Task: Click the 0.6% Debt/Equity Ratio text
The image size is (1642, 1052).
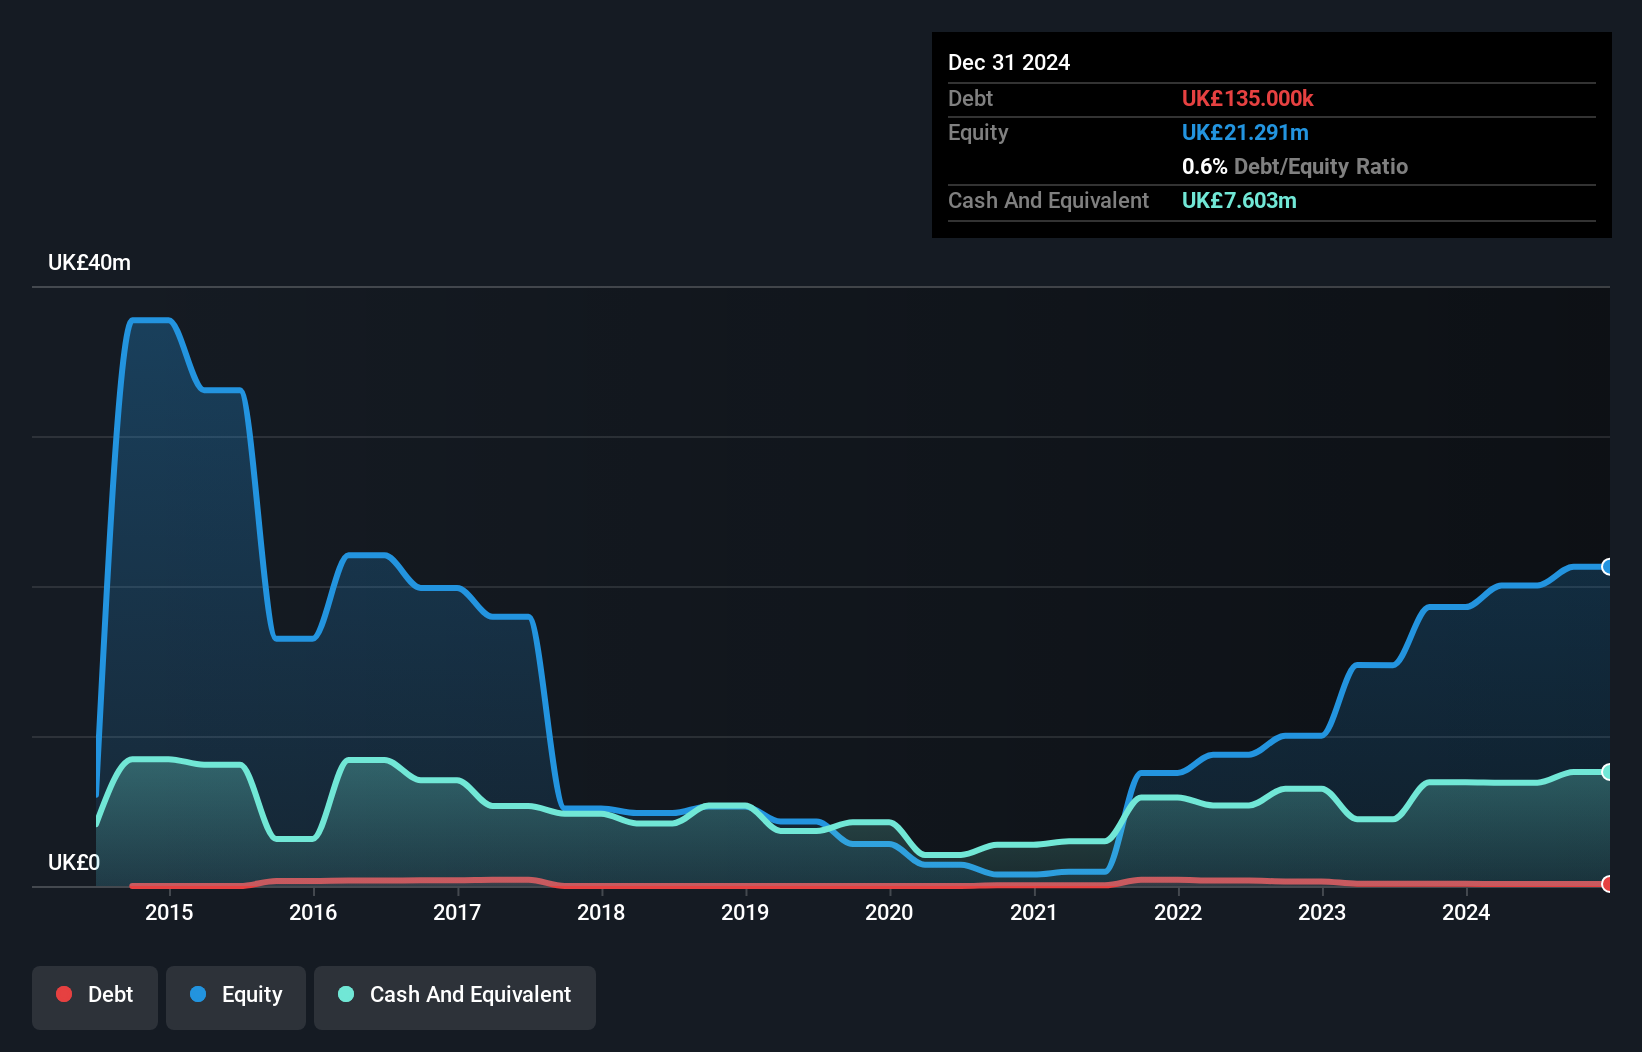Action: [1295, 166]
